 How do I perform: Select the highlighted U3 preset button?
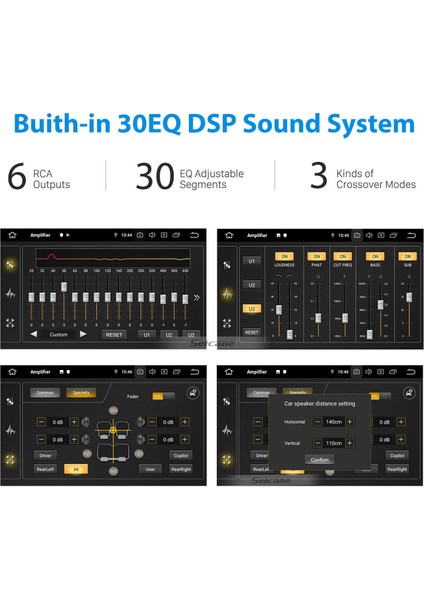(x=251, y=309)
